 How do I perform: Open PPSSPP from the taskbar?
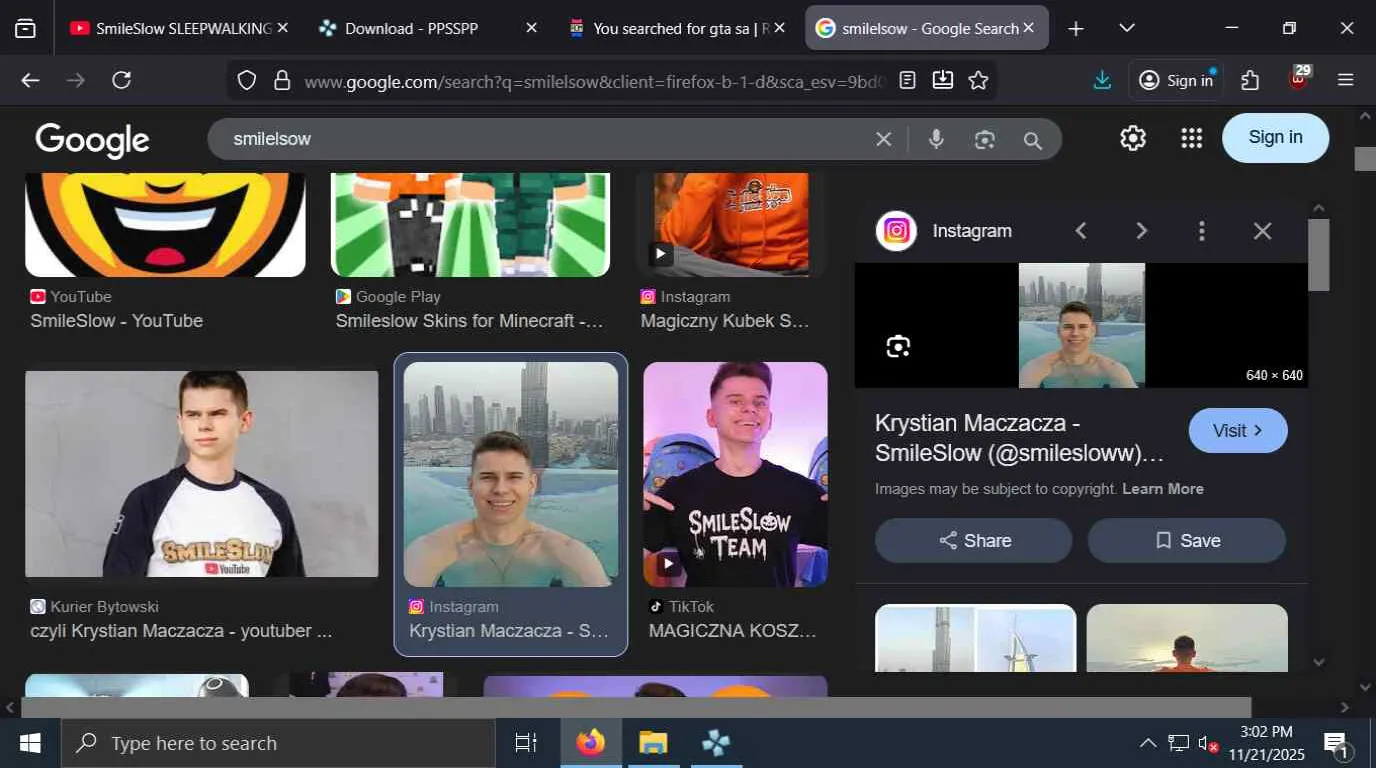716,743
